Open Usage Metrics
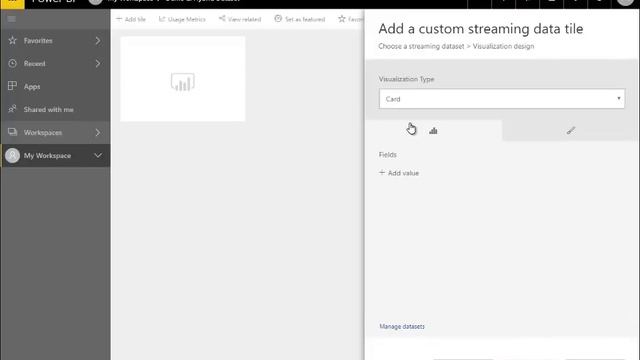The image size is (640, 360). [182, 19]
